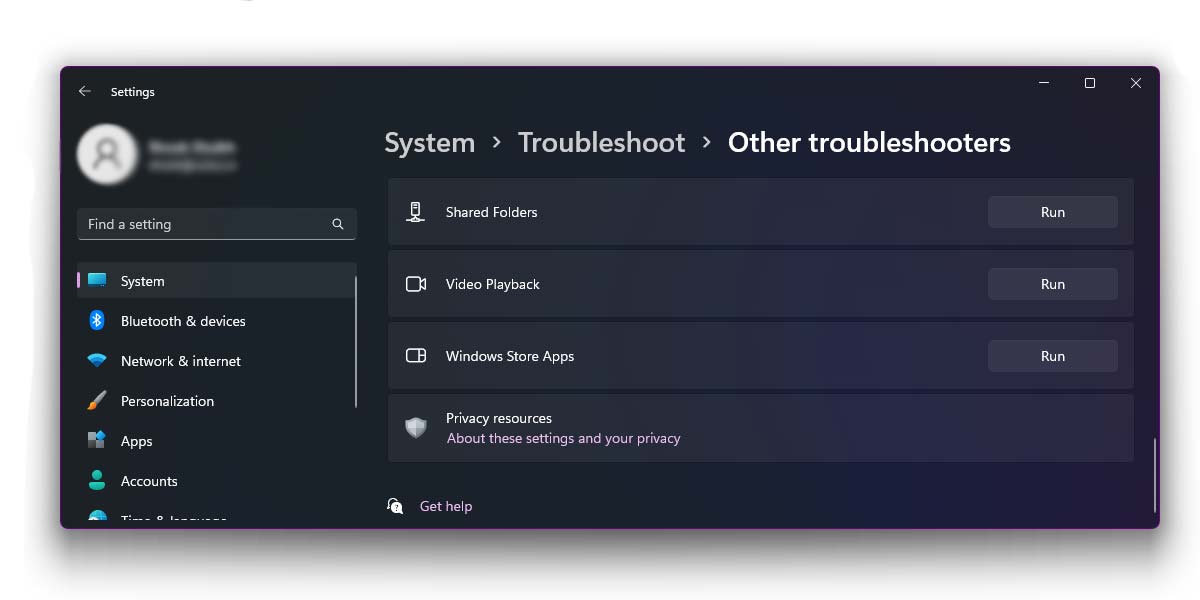
Task: Click the Windows Store Apps label text
Action: pos(510,356)
